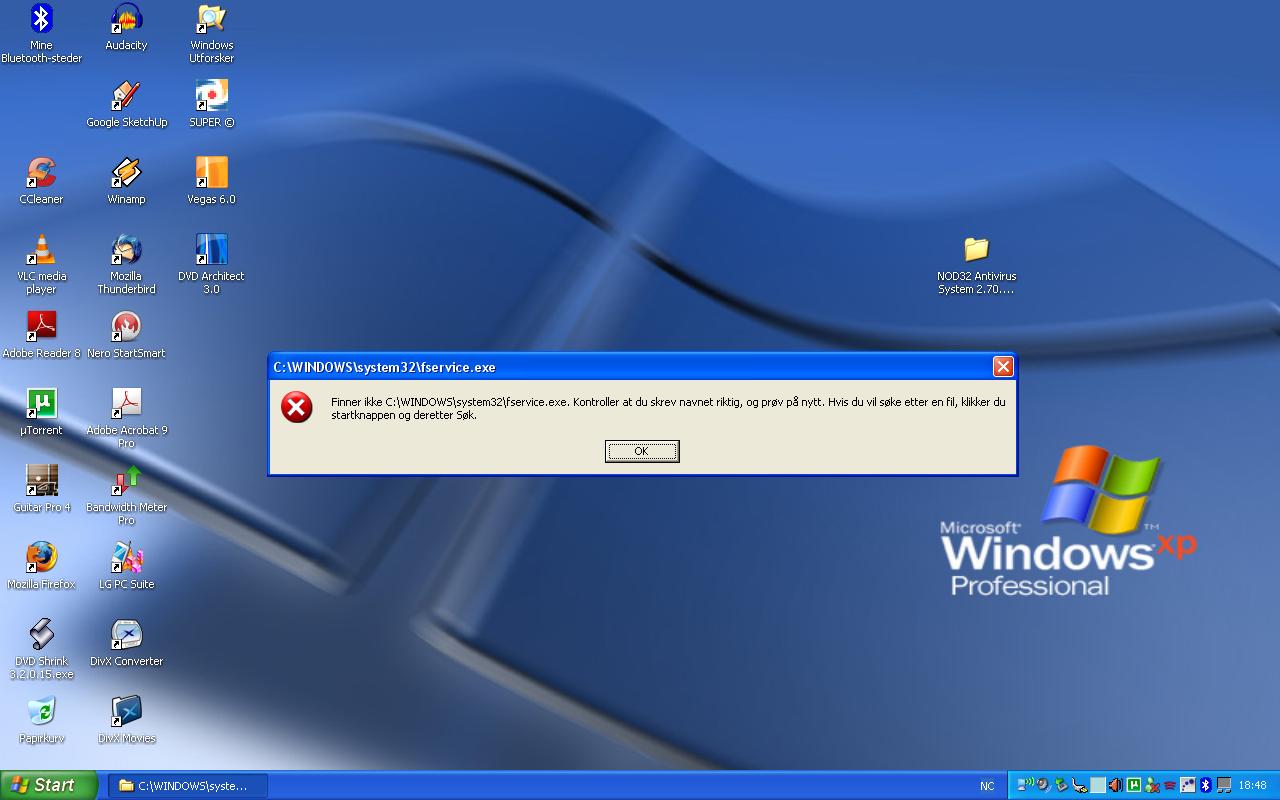Click OK in the fservice.exe error dialog
The image size is (1280, 800).
(642, 451)
